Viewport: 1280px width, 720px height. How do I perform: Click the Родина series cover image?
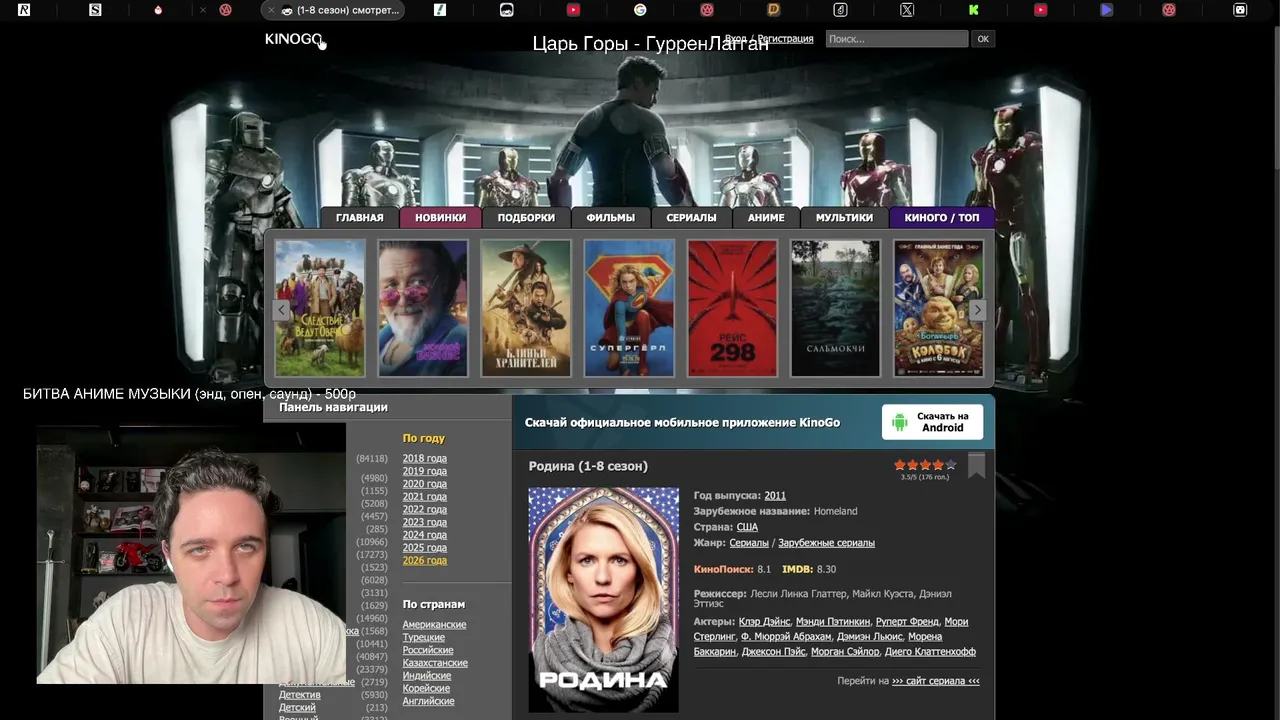pos(603,600)
